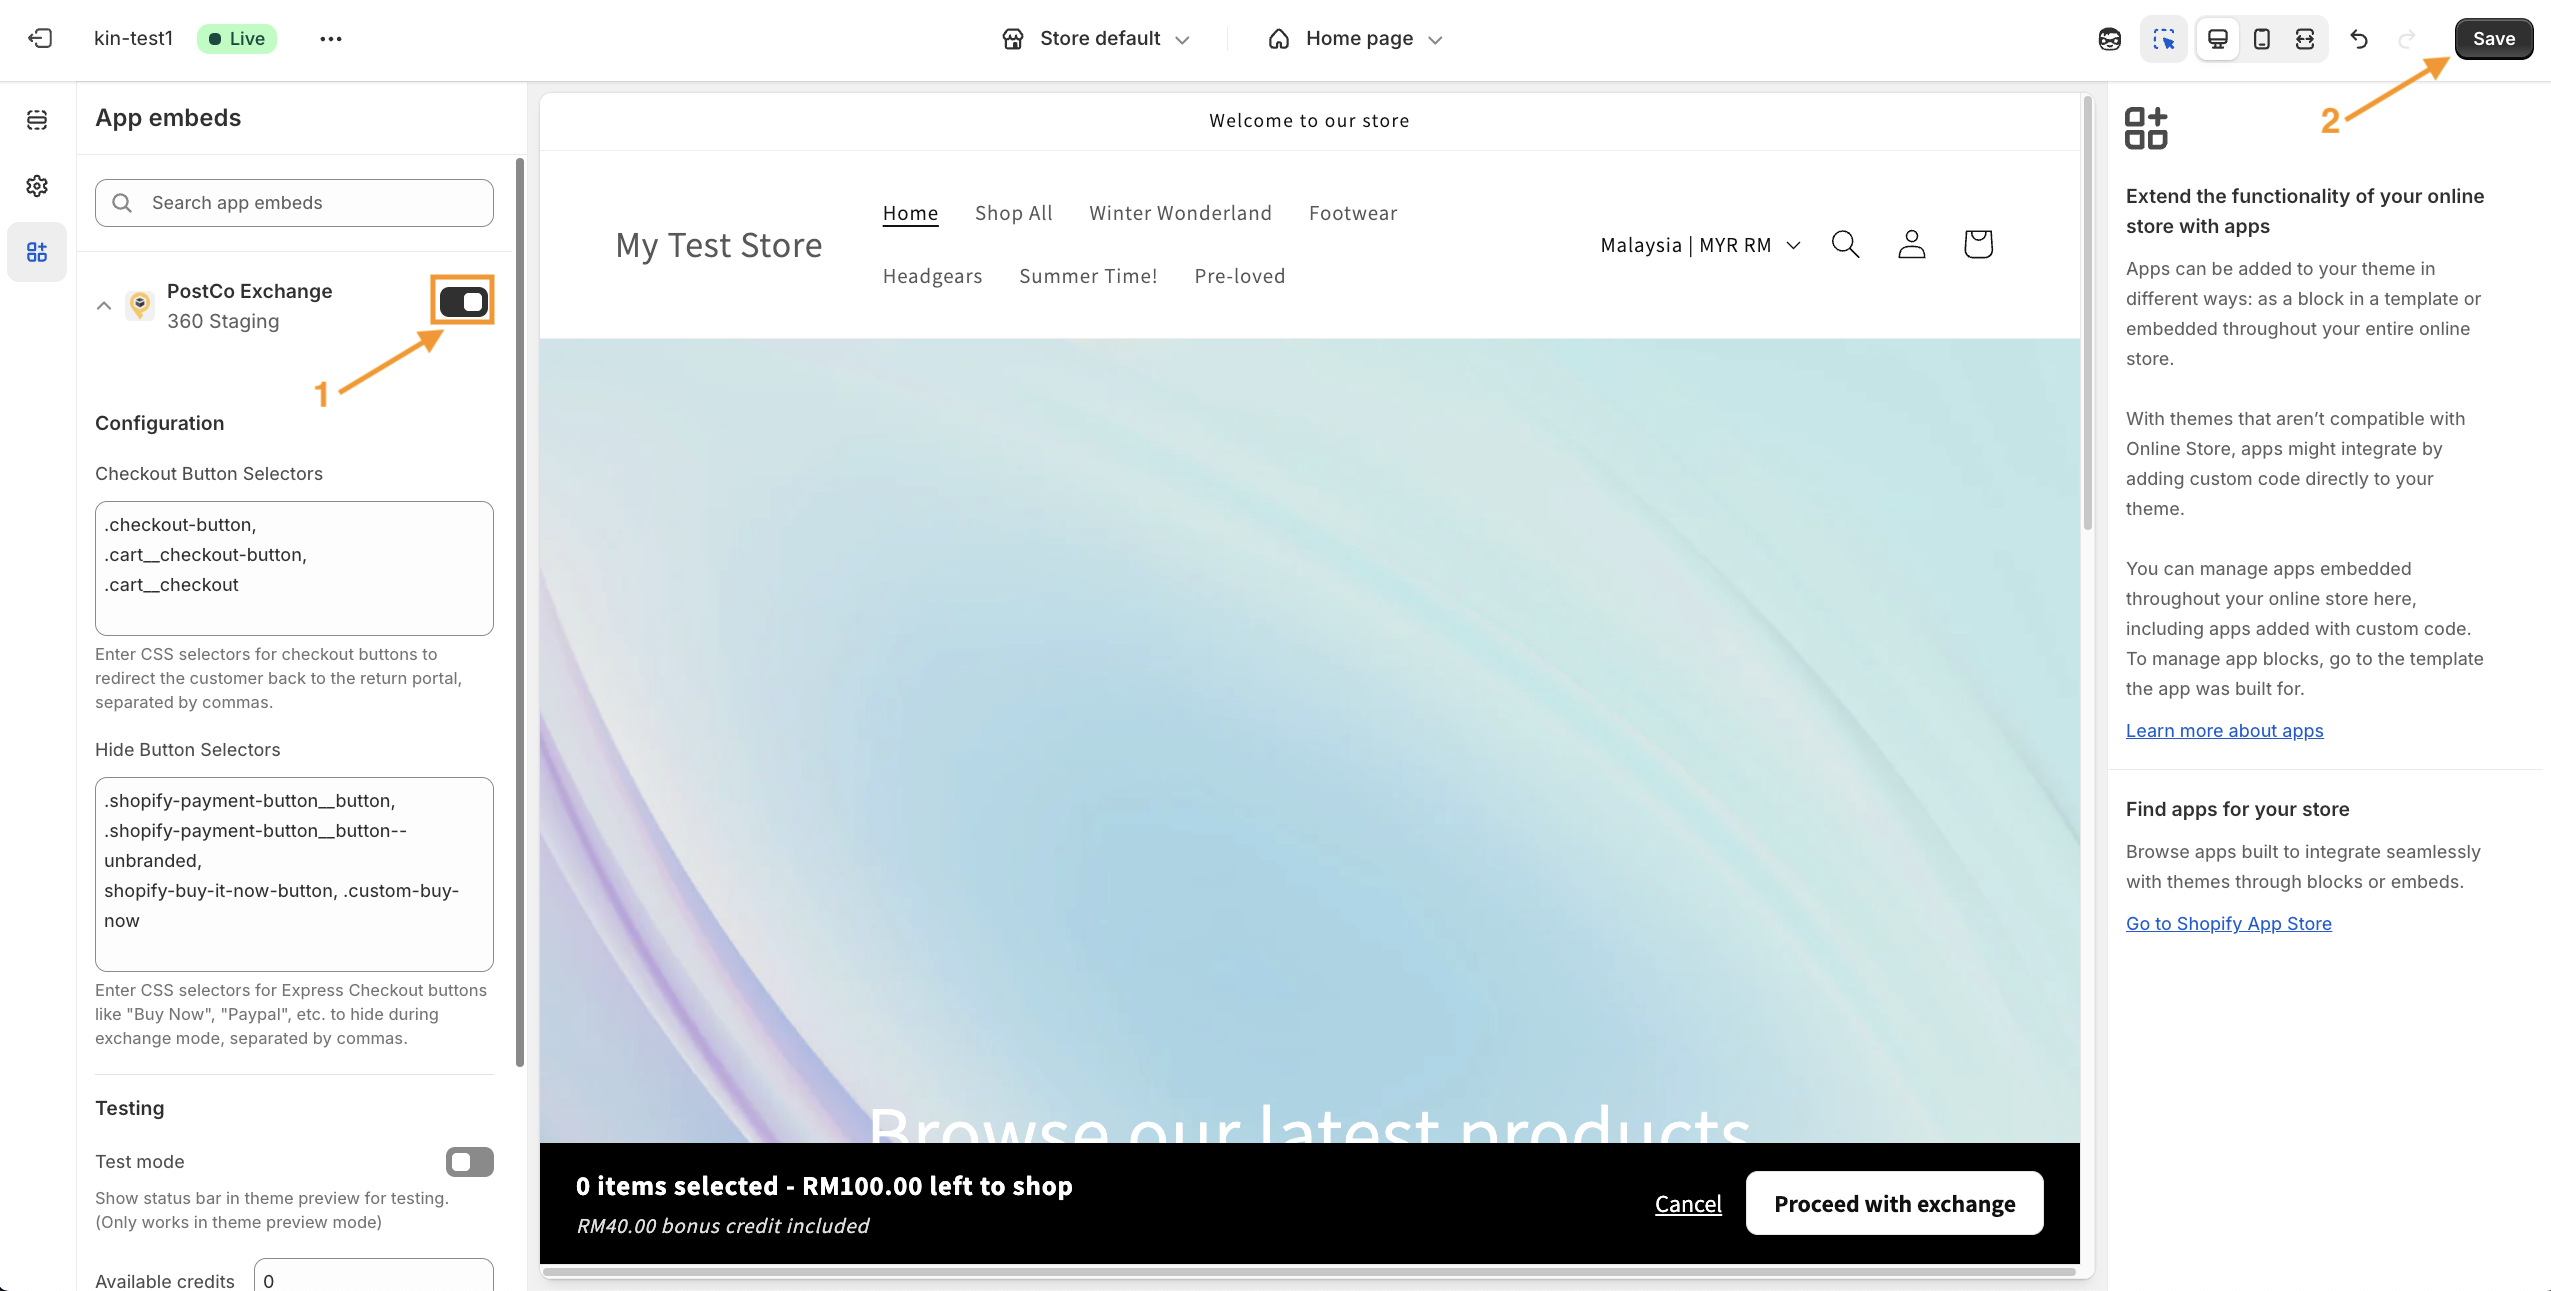
Task: Switch to mobile preview view
Action: pyautogui.click(x=2262, y=39)
